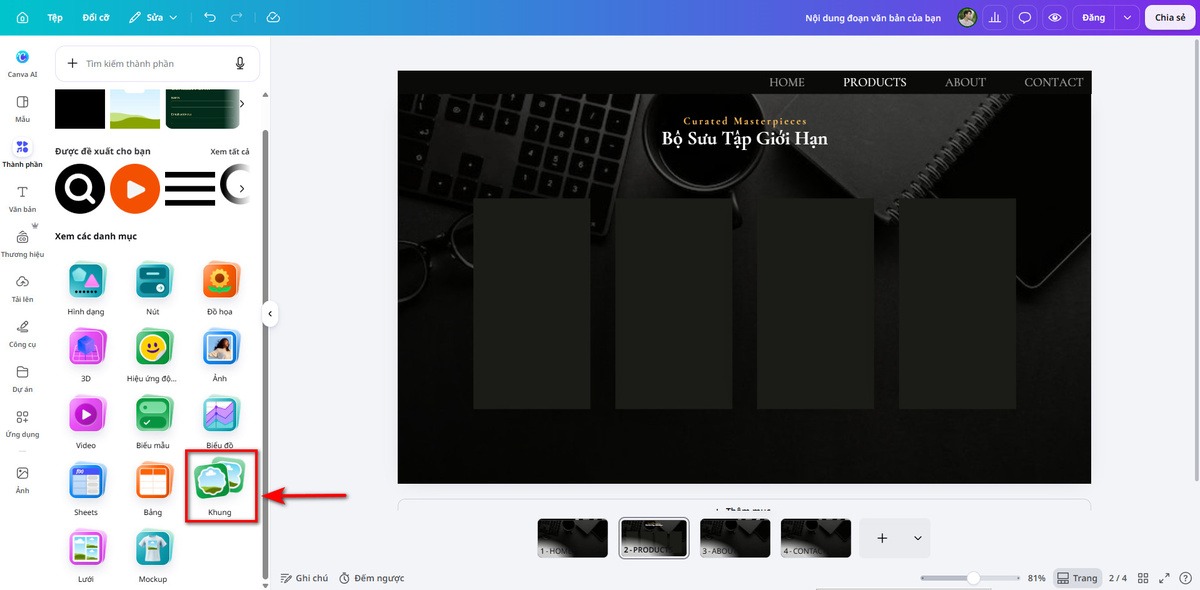Click HOME in the design navigation
Screen dimensions: 1200x590
(x=787, y=82)
